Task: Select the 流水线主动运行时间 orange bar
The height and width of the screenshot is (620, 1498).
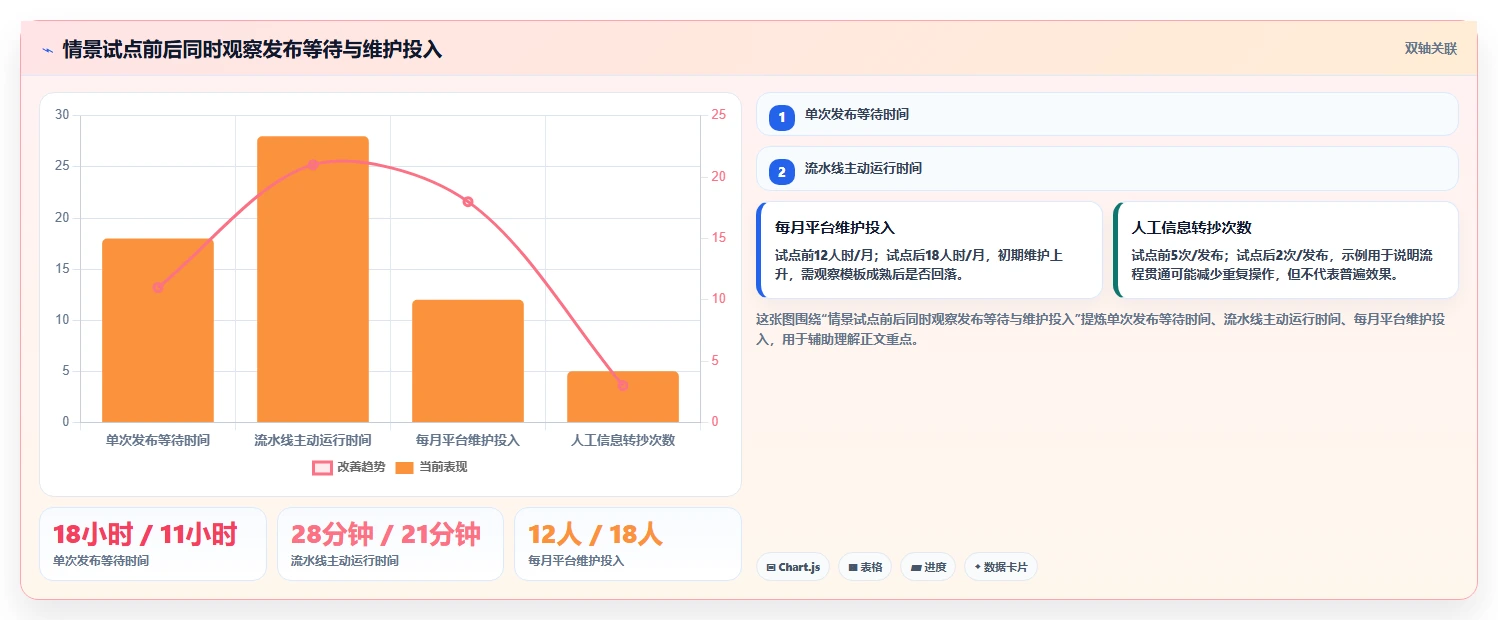Action: click(313, 279)
